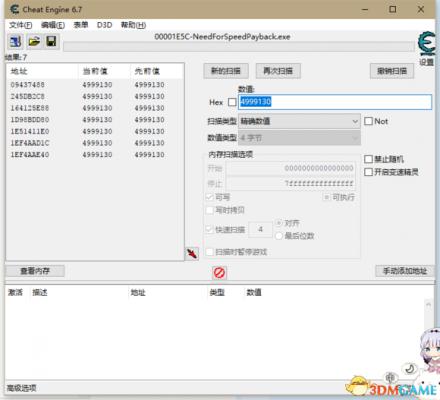Click the 查看内存 memory view button
Viewport: 440px width, 400px height.
coord(35,271)
